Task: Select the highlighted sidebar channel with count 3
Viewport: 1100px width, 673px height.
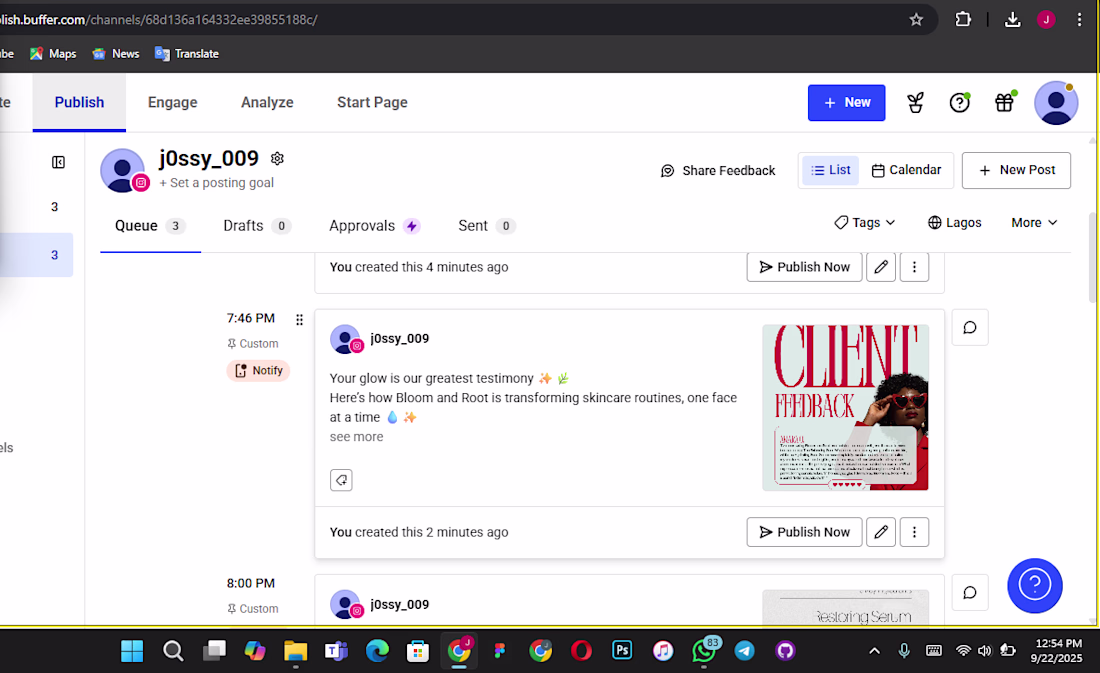Action: click(36, 255)
